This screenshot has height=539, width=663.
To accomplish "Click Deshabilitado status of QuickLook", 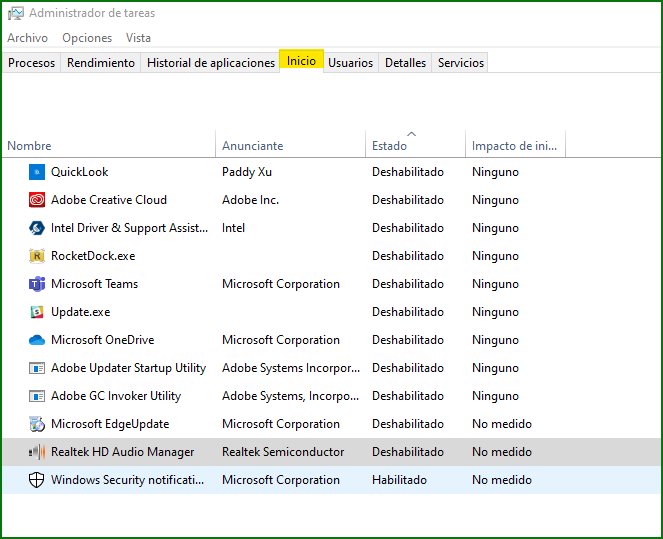I will tap(408, 172).
